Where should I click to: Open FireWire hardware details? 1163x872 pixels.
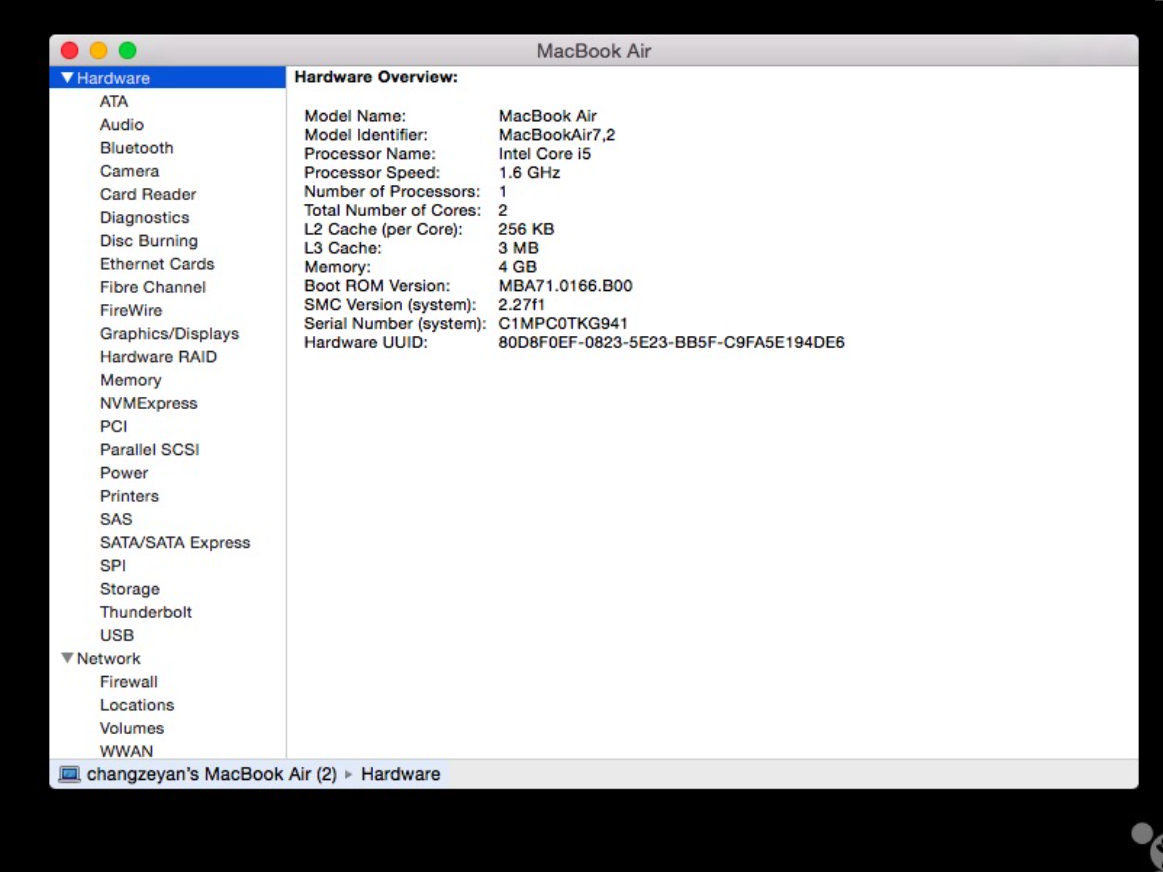click(x=131, y=311)
